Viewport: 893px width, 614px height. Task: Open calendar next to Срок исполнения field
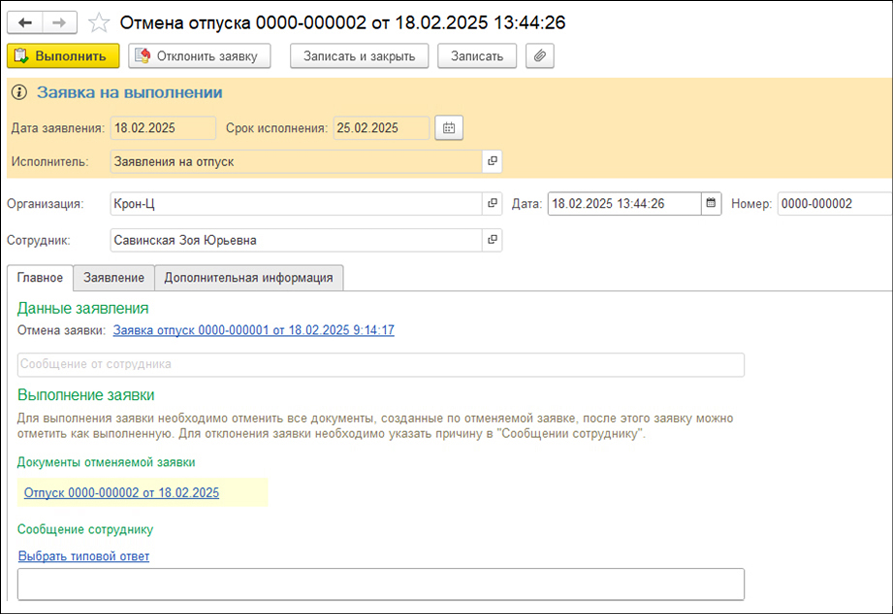pos(449,128)
